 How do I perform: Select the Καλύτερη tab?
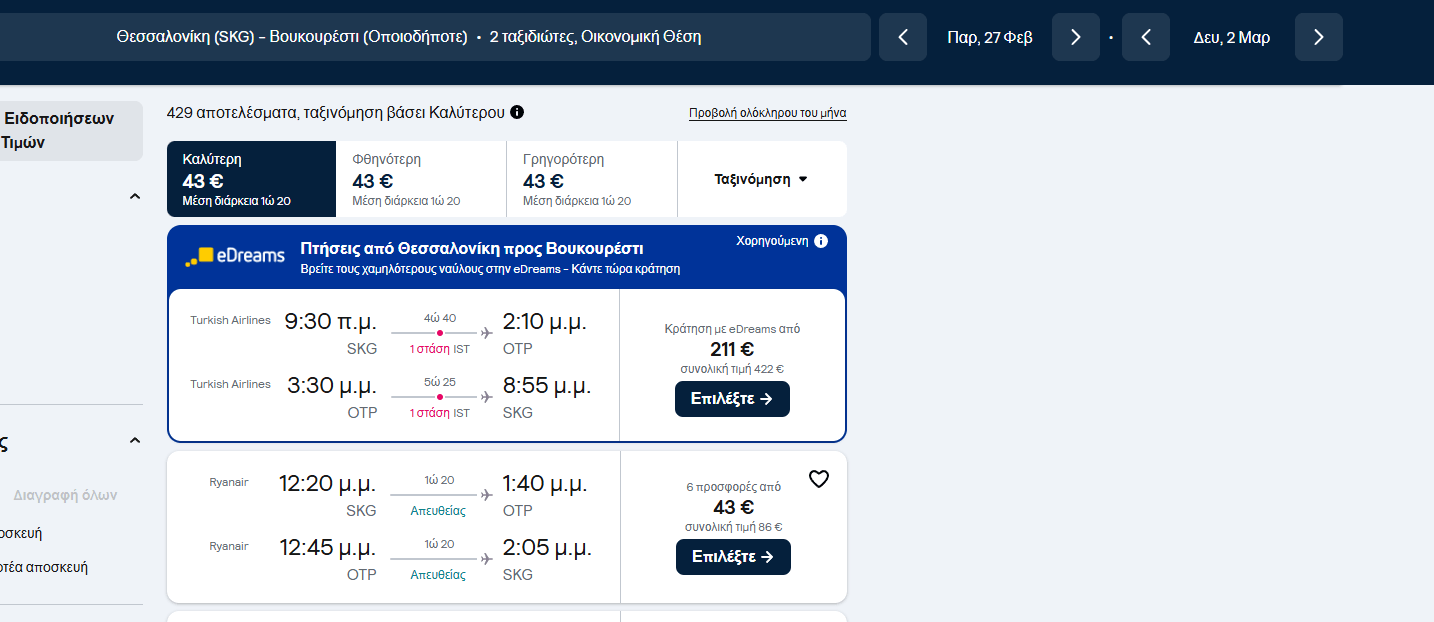point(251,179)
